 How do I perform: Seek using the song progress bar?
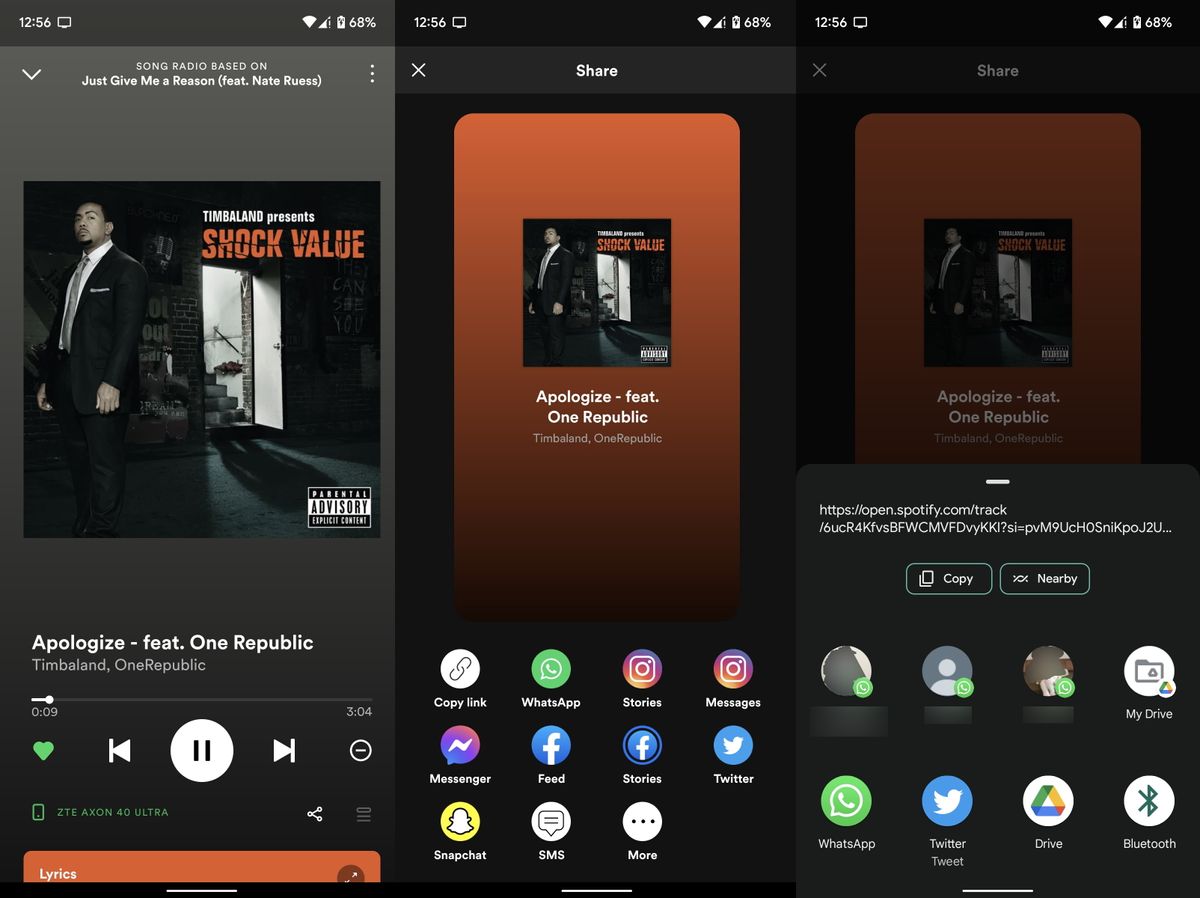click(202, 699)
